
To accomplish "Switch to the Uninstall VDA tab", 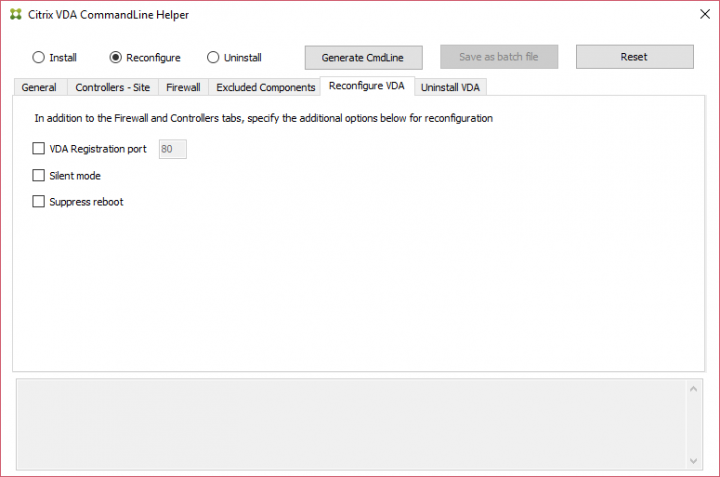I will coord(450,87).
